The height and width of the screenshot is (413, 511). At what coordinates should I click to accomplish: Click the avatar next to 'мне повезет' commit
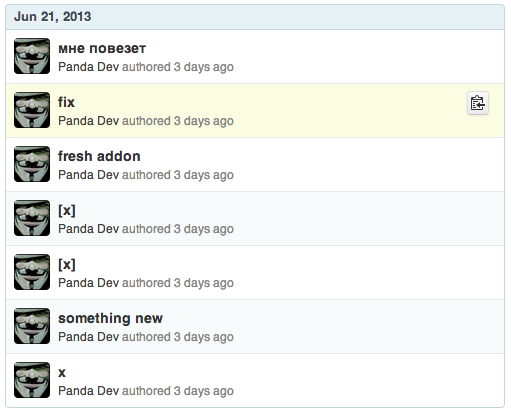click(x=32, y=56)
